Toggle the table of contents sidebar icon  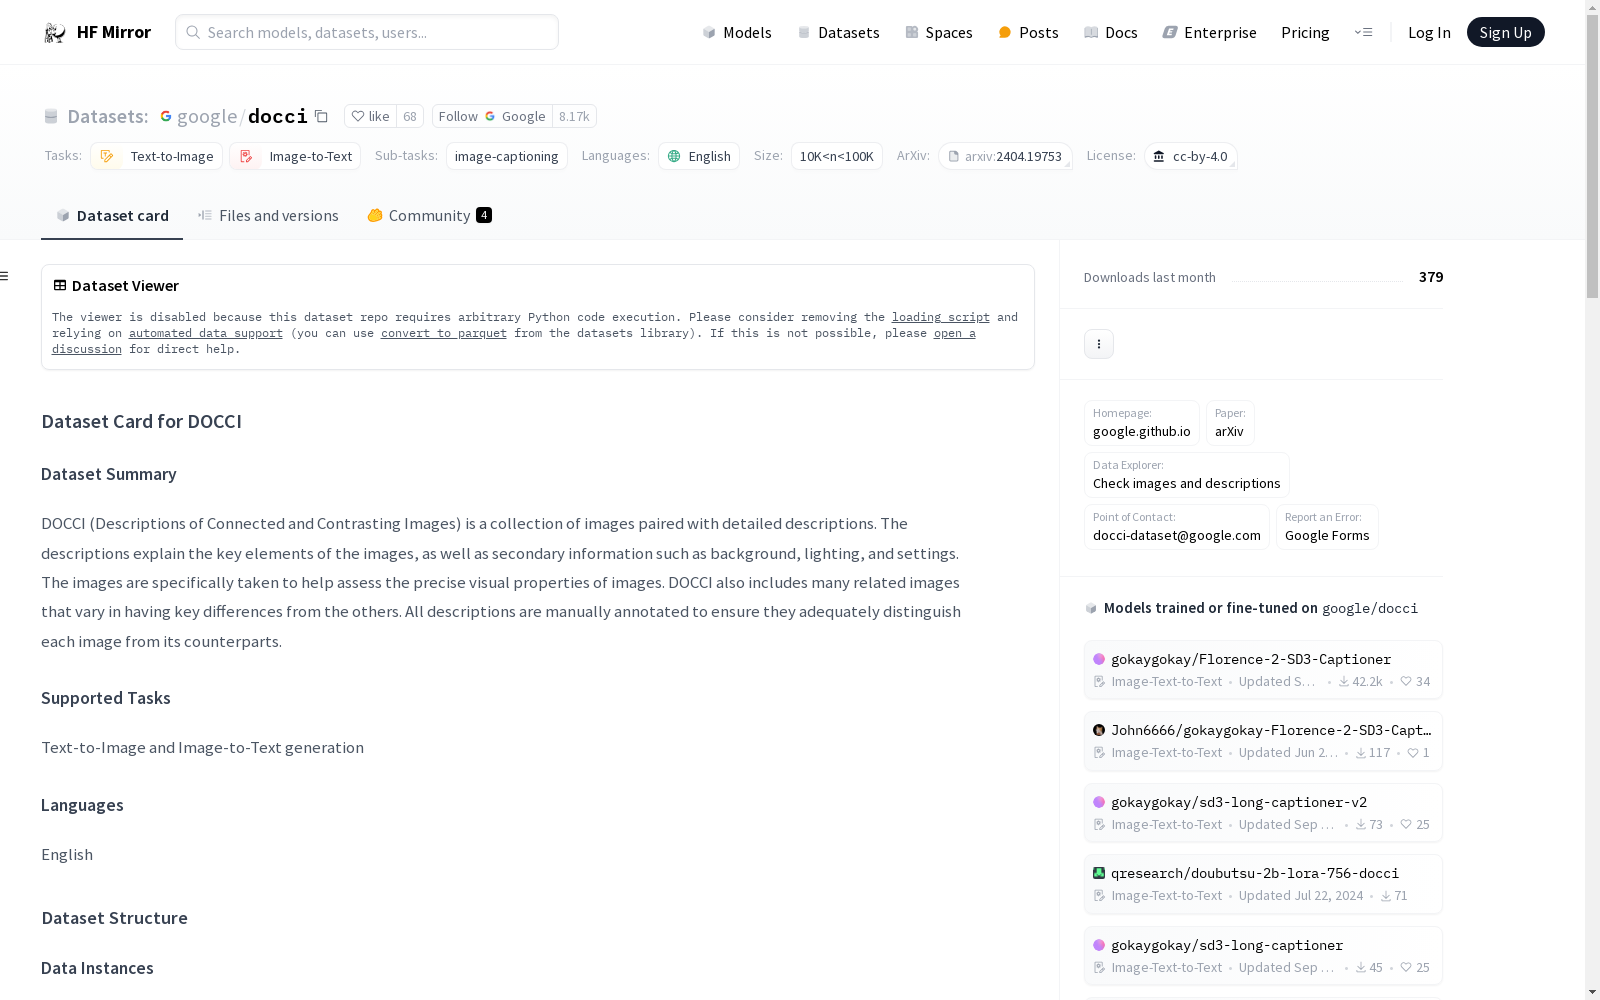(5, 276)
